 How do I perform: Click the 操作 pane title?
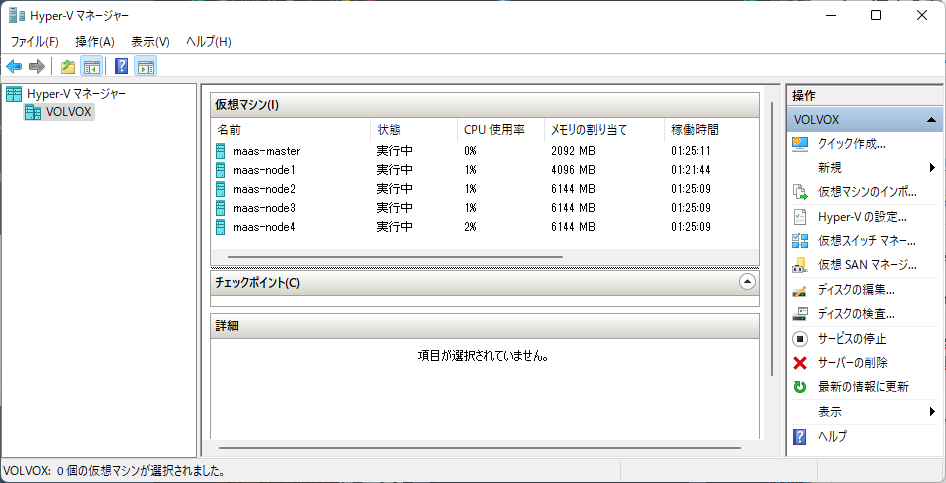tap(804, 95)
